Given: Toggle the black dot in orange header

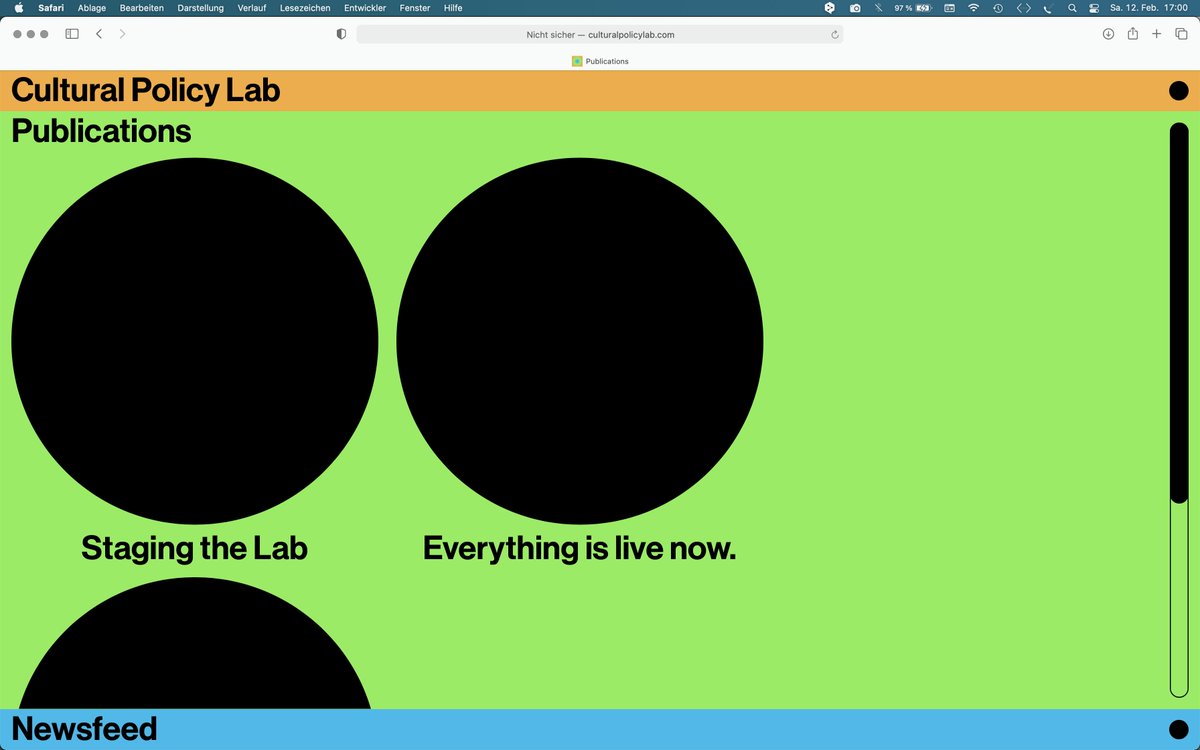Looking at the screenshot, I should [x=1179, y=91].
